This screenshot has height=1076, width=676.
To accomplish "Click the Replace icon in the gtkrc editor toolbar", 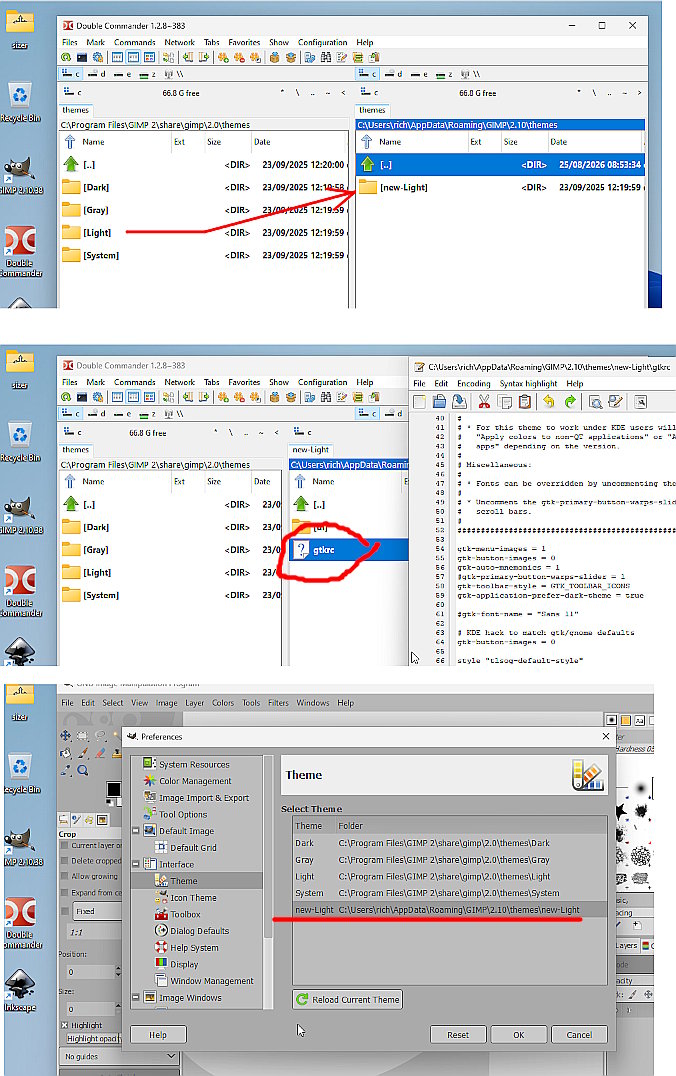I will click(x=615, y=401).
